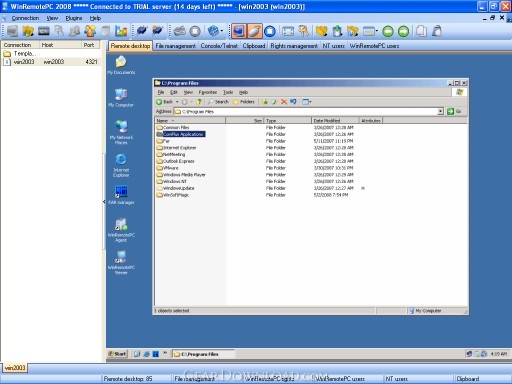The height and width of the screenshot is (384, 512).
Task: Open the Tools menu in the Explorer window
Action: [228, 92]
